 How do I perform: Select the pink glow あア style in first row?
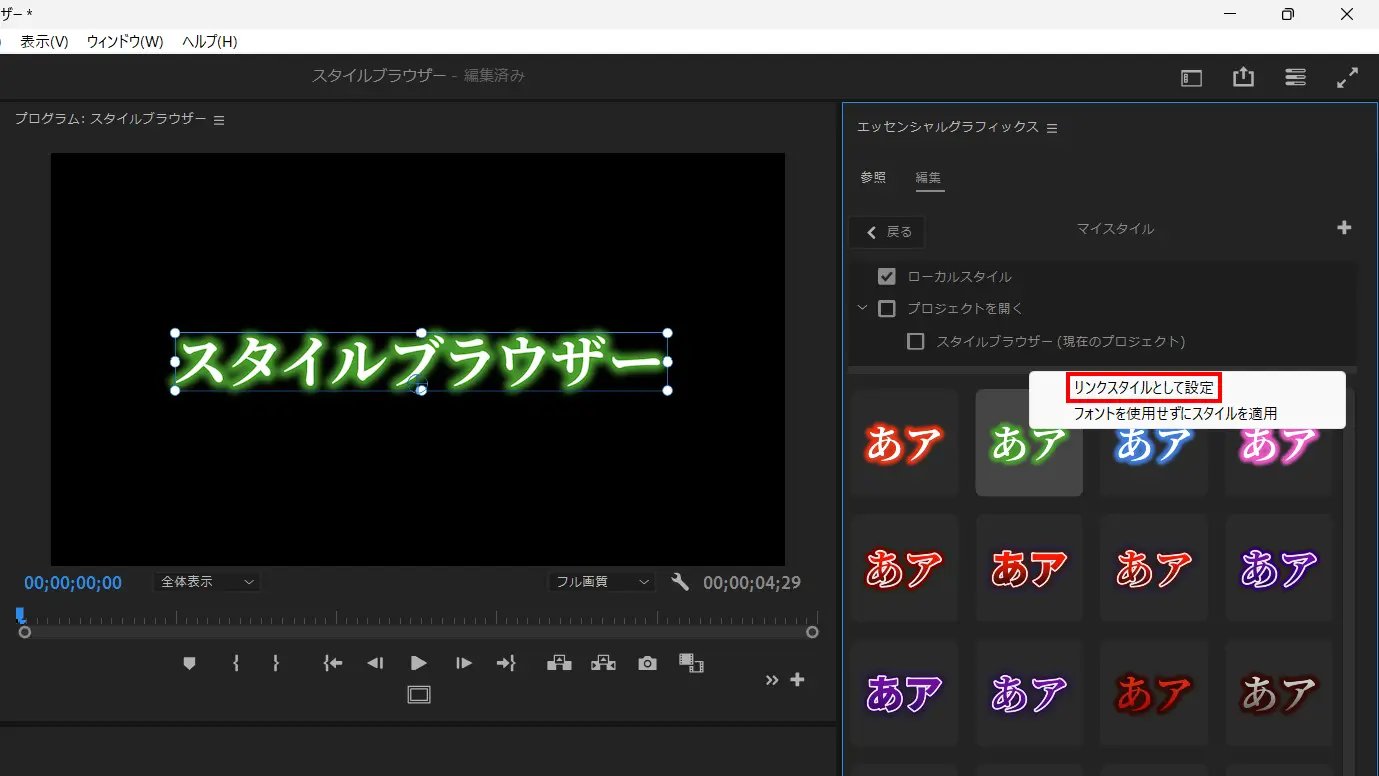tap(1279, 443)
